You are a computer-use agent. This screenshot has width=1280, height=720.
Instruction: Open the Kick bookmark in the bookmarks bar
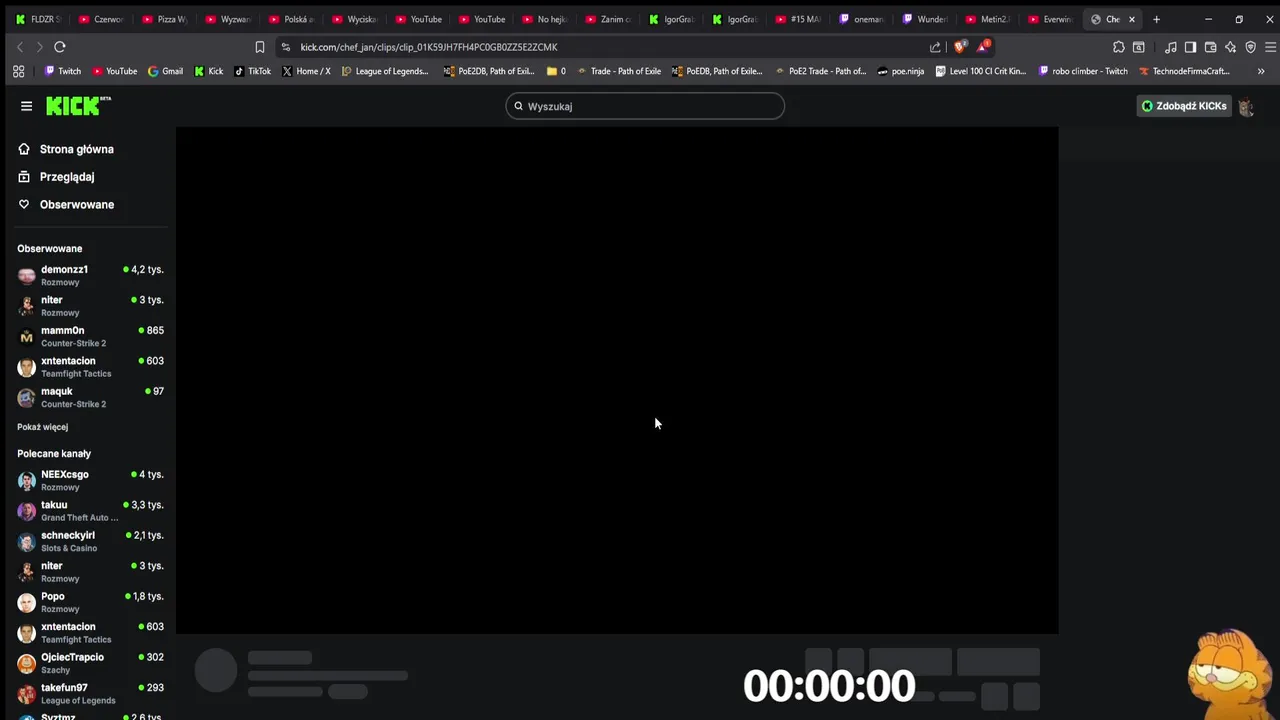point(209,71)
